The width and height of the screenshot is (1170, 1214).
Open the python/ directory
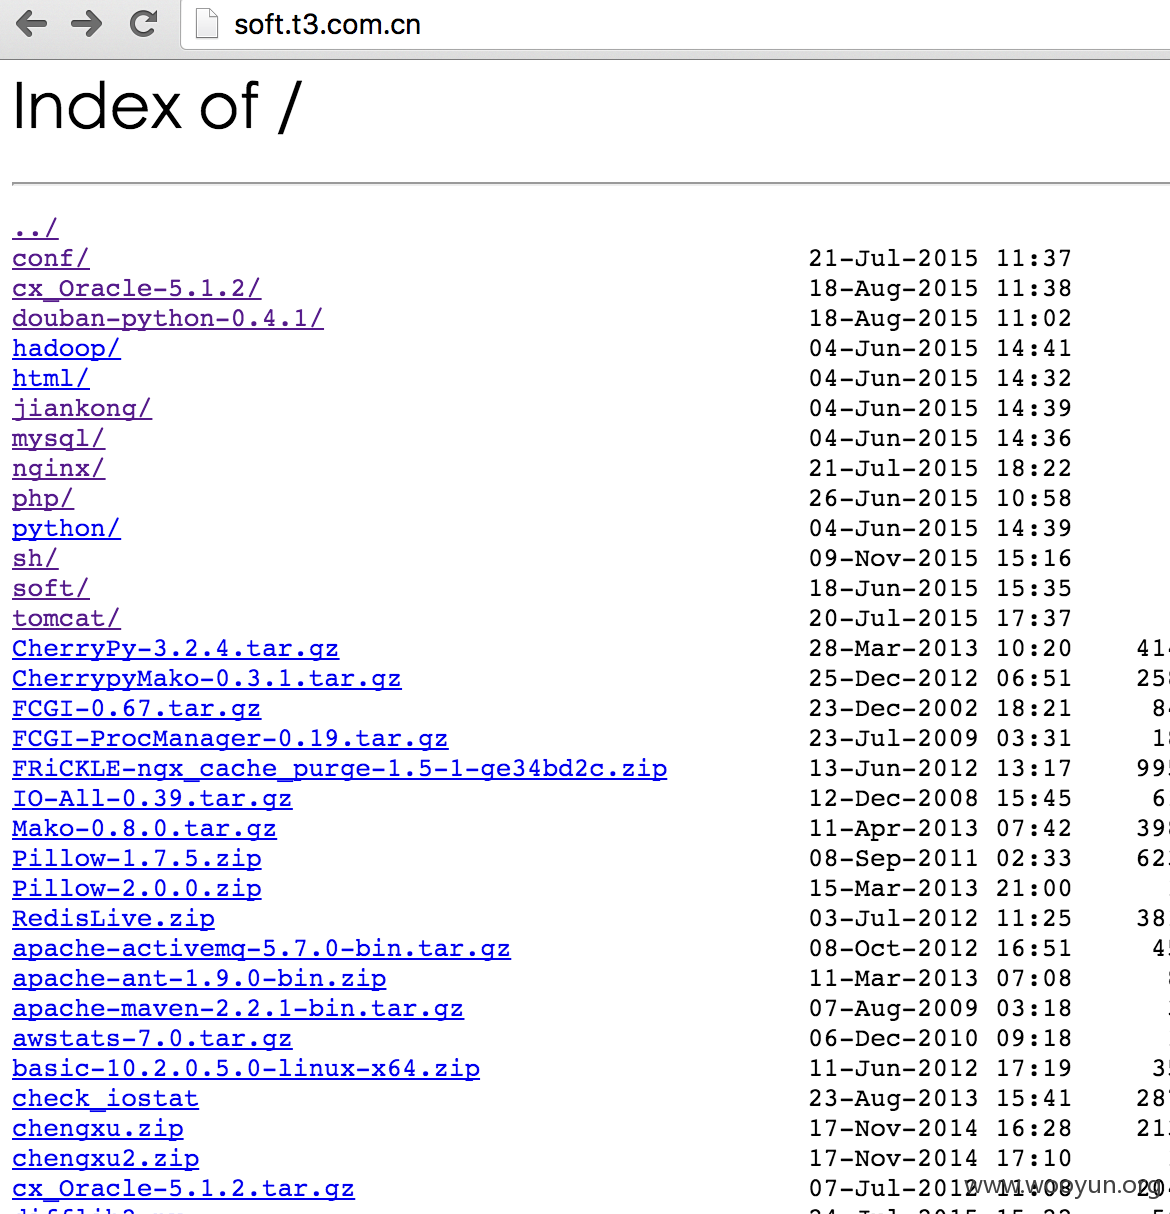pyautogui.click(x=66, y=528)
